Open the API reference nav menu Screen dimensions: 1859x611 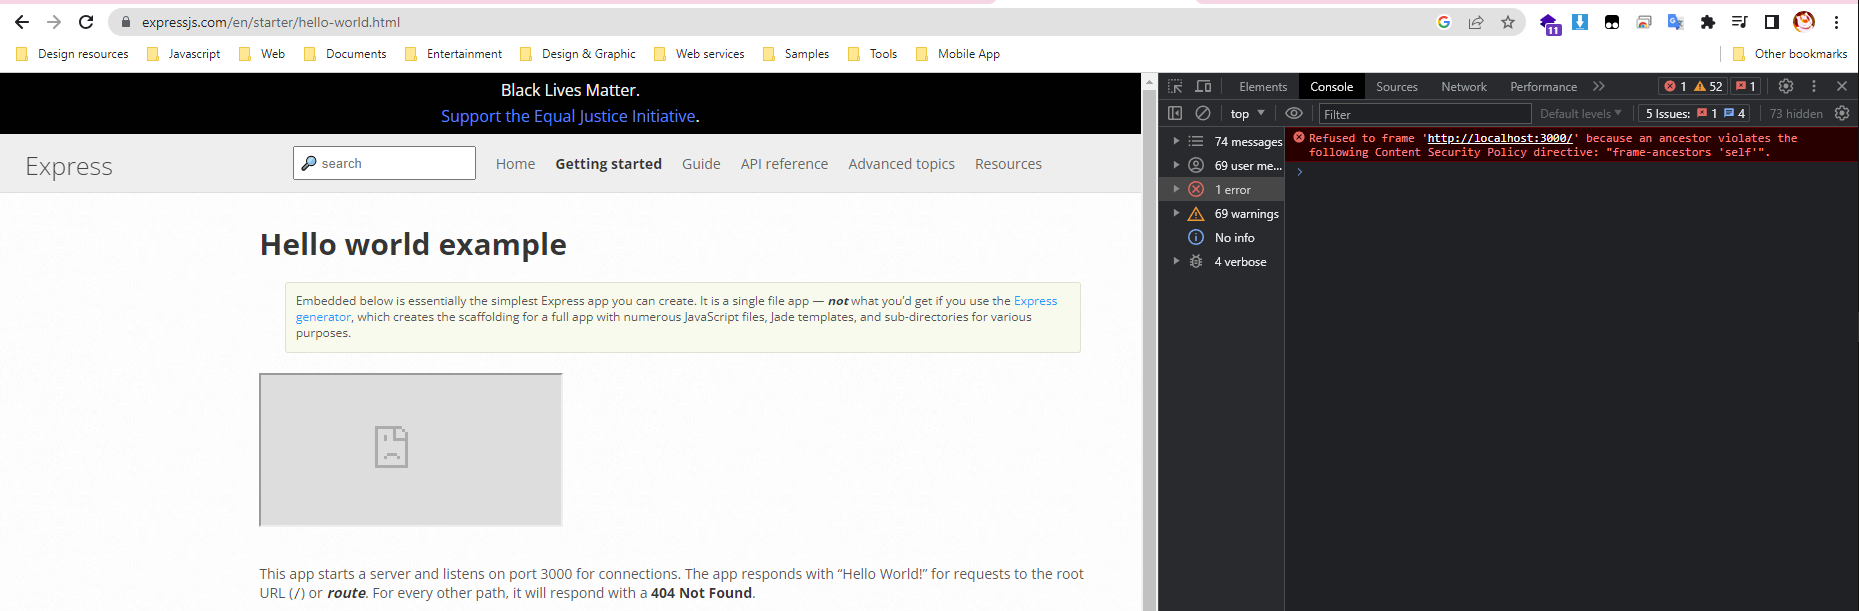click(784, 164)
